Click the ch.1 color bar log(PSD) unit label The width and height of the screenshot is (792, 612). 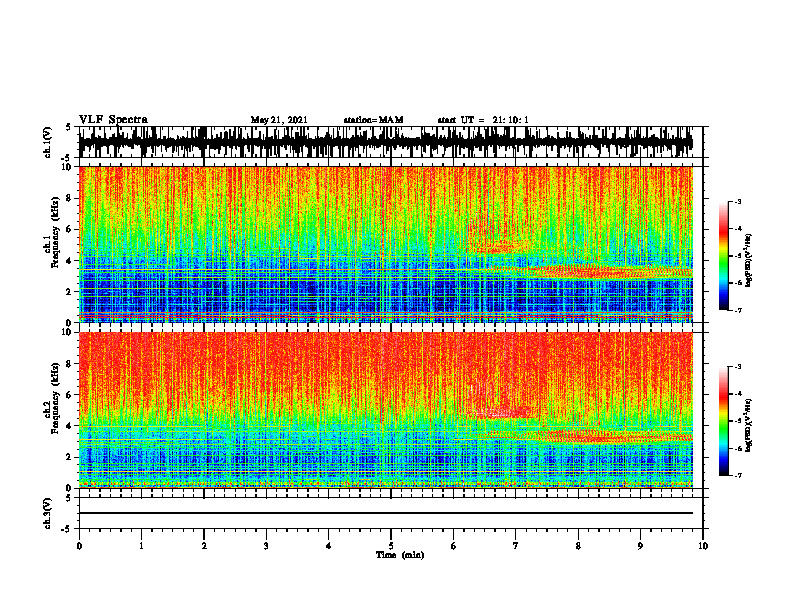pos(749,261)
